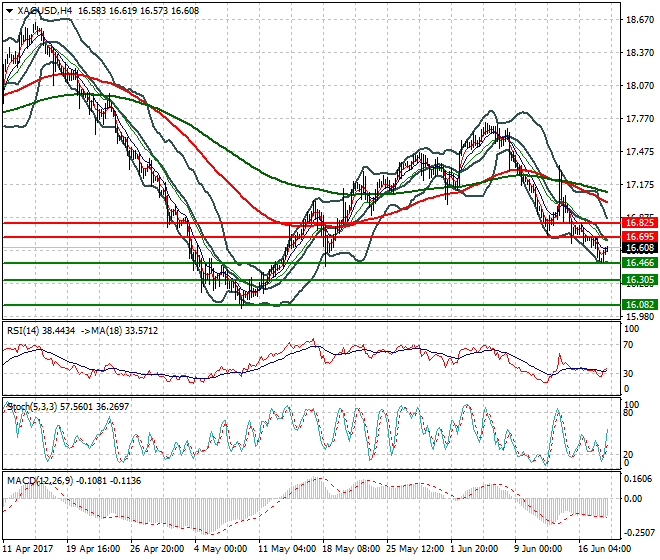Select the 1 Jun 20:00 date label
The width and height of the screenshot is (660, 560).
pyautogui.click(x=474, y=549)
